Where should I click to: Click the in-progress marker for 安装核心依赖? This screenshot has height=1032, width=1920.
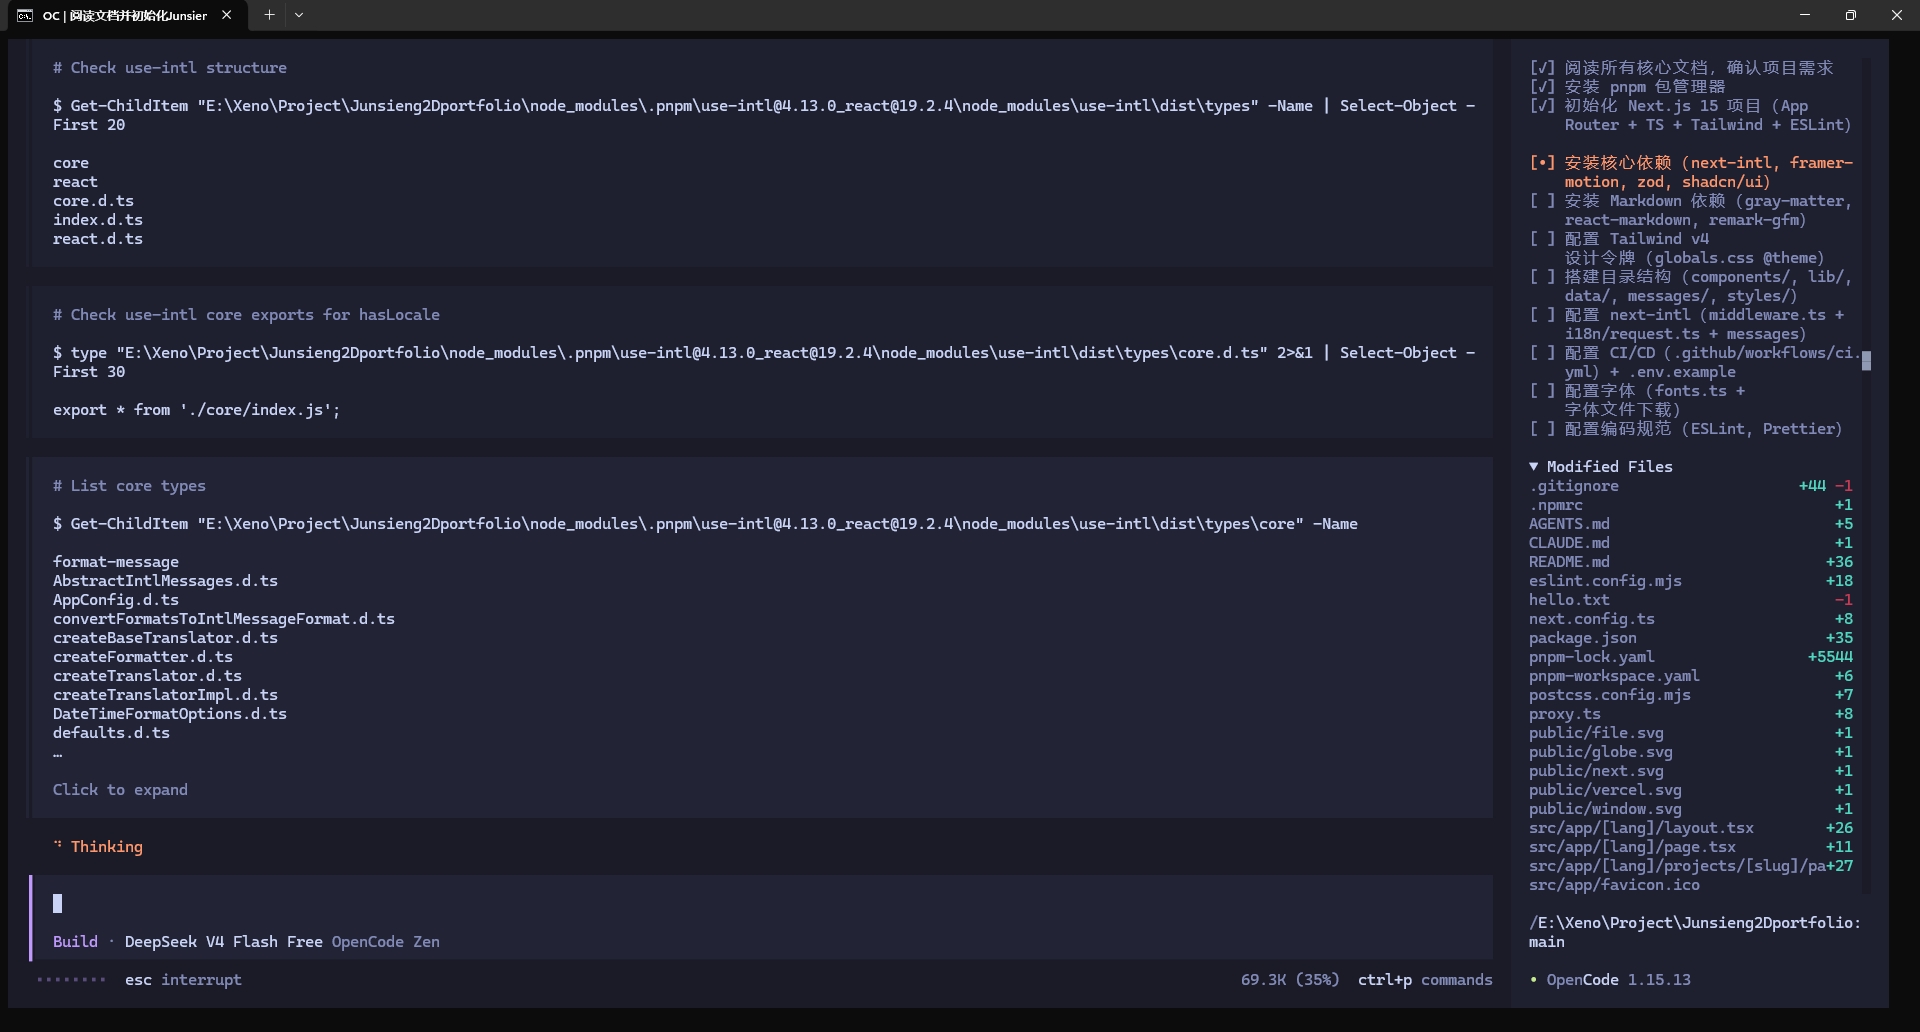(x=1542, y=163)
